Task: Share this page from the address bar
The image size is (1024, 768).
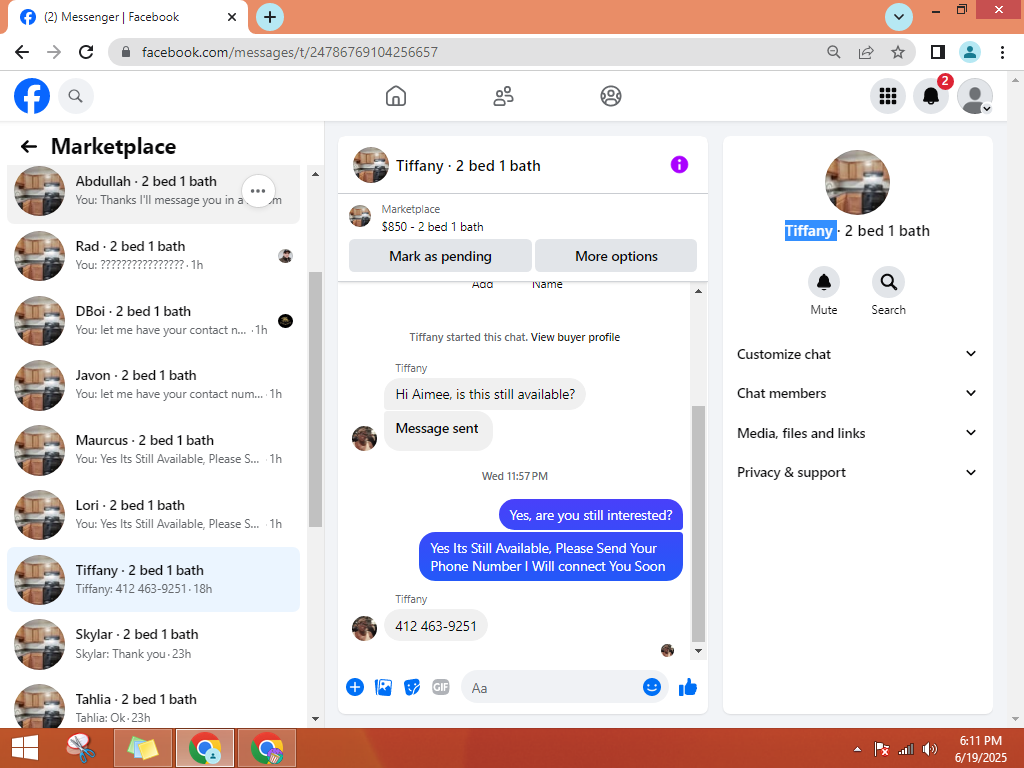Action: 866,52
